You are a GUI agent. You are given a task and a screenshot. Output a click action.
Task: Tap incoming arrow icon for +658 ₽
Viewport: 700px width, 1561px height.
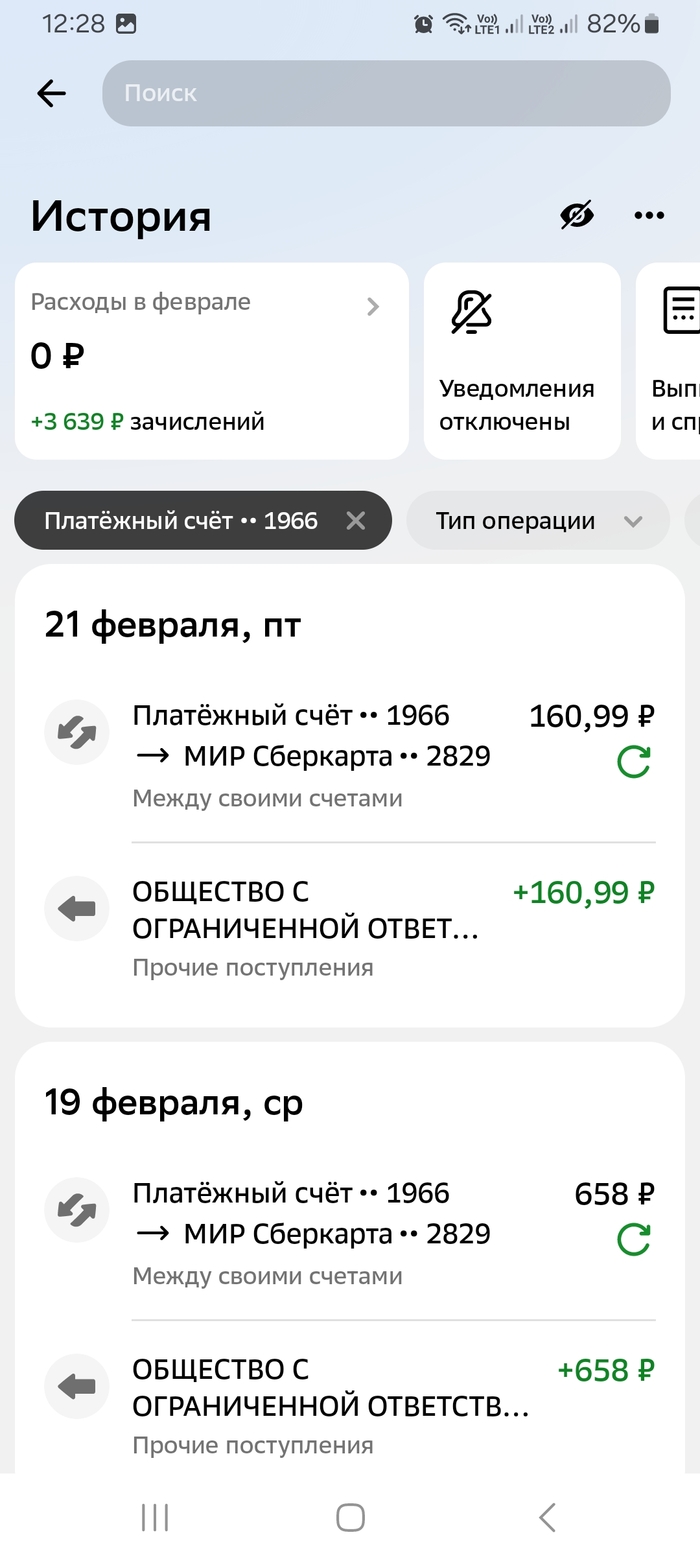[77, 1386]
